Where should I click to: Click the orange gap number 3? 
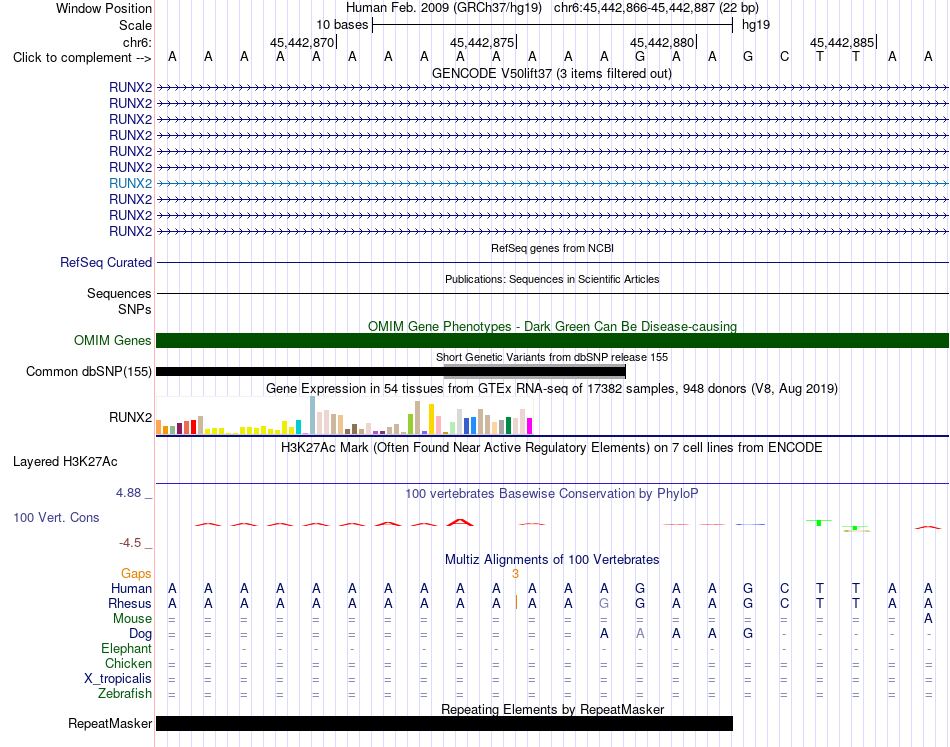pos(515,573)
